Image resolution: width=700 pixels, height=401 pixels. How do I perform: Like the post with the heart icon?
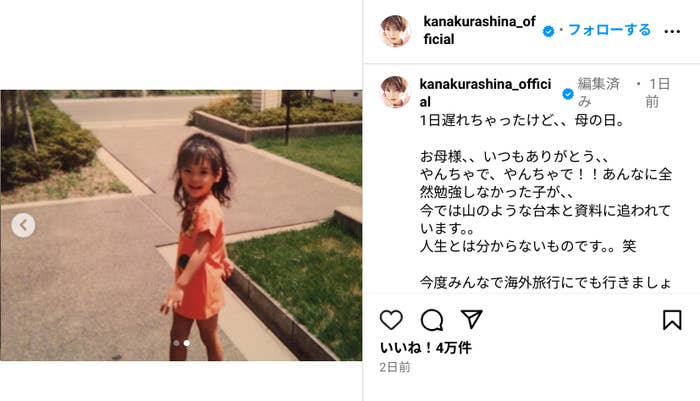(391, 320)
